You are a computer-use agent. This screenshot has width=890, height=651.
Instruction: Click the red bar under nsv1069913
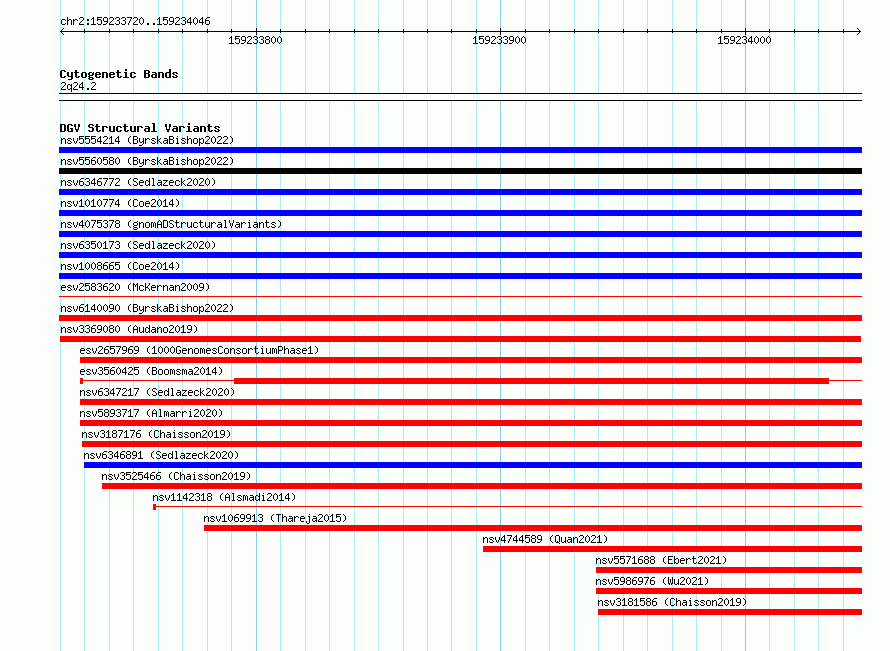pyautogui.click(x=533, y=528)
